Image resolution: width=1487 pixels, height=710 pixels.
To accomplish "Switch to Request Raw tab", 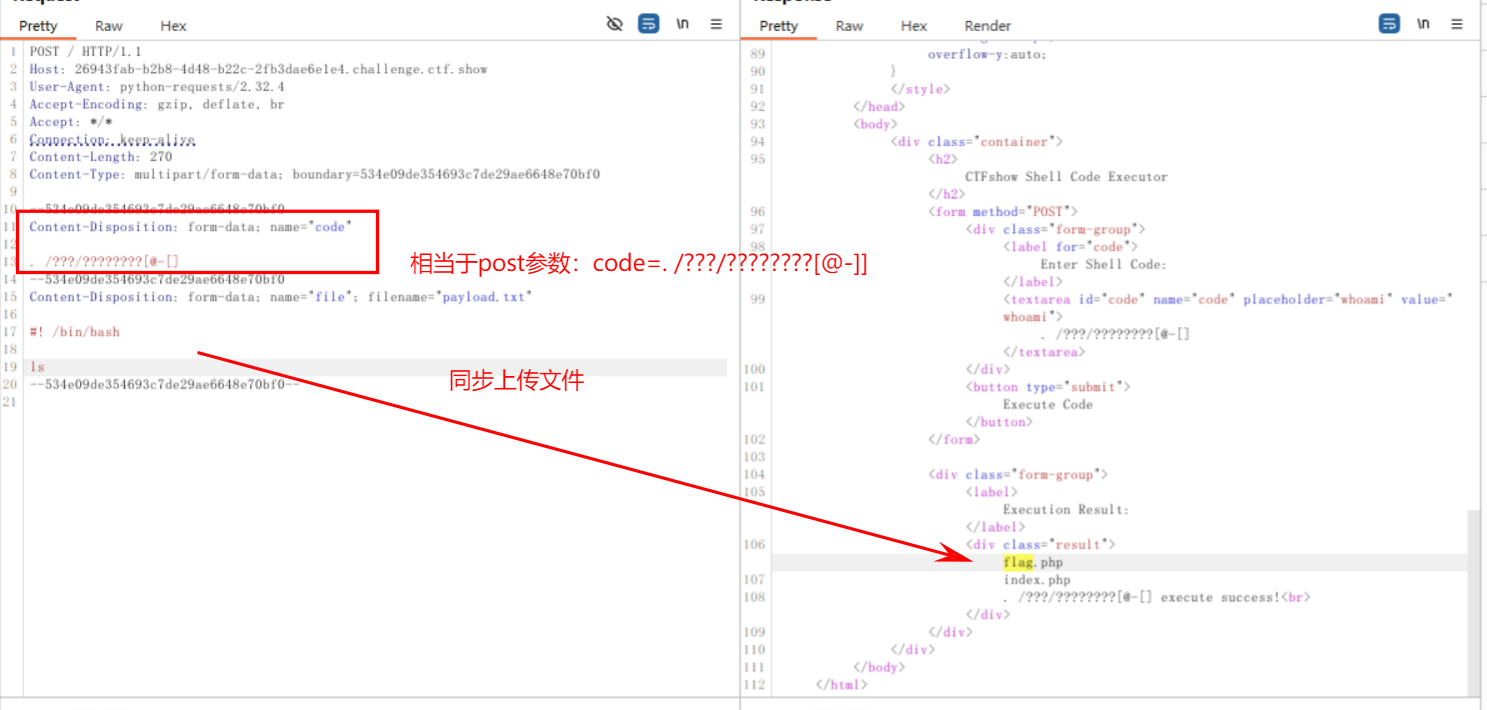I will (x=109, y=26).
